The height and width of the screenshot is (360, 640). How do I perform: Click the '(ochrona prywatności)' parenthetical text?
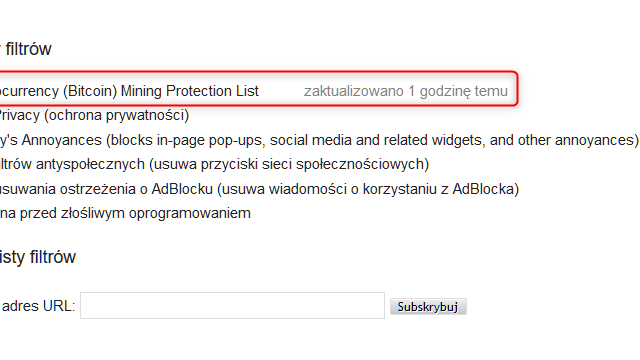(117, 115)
